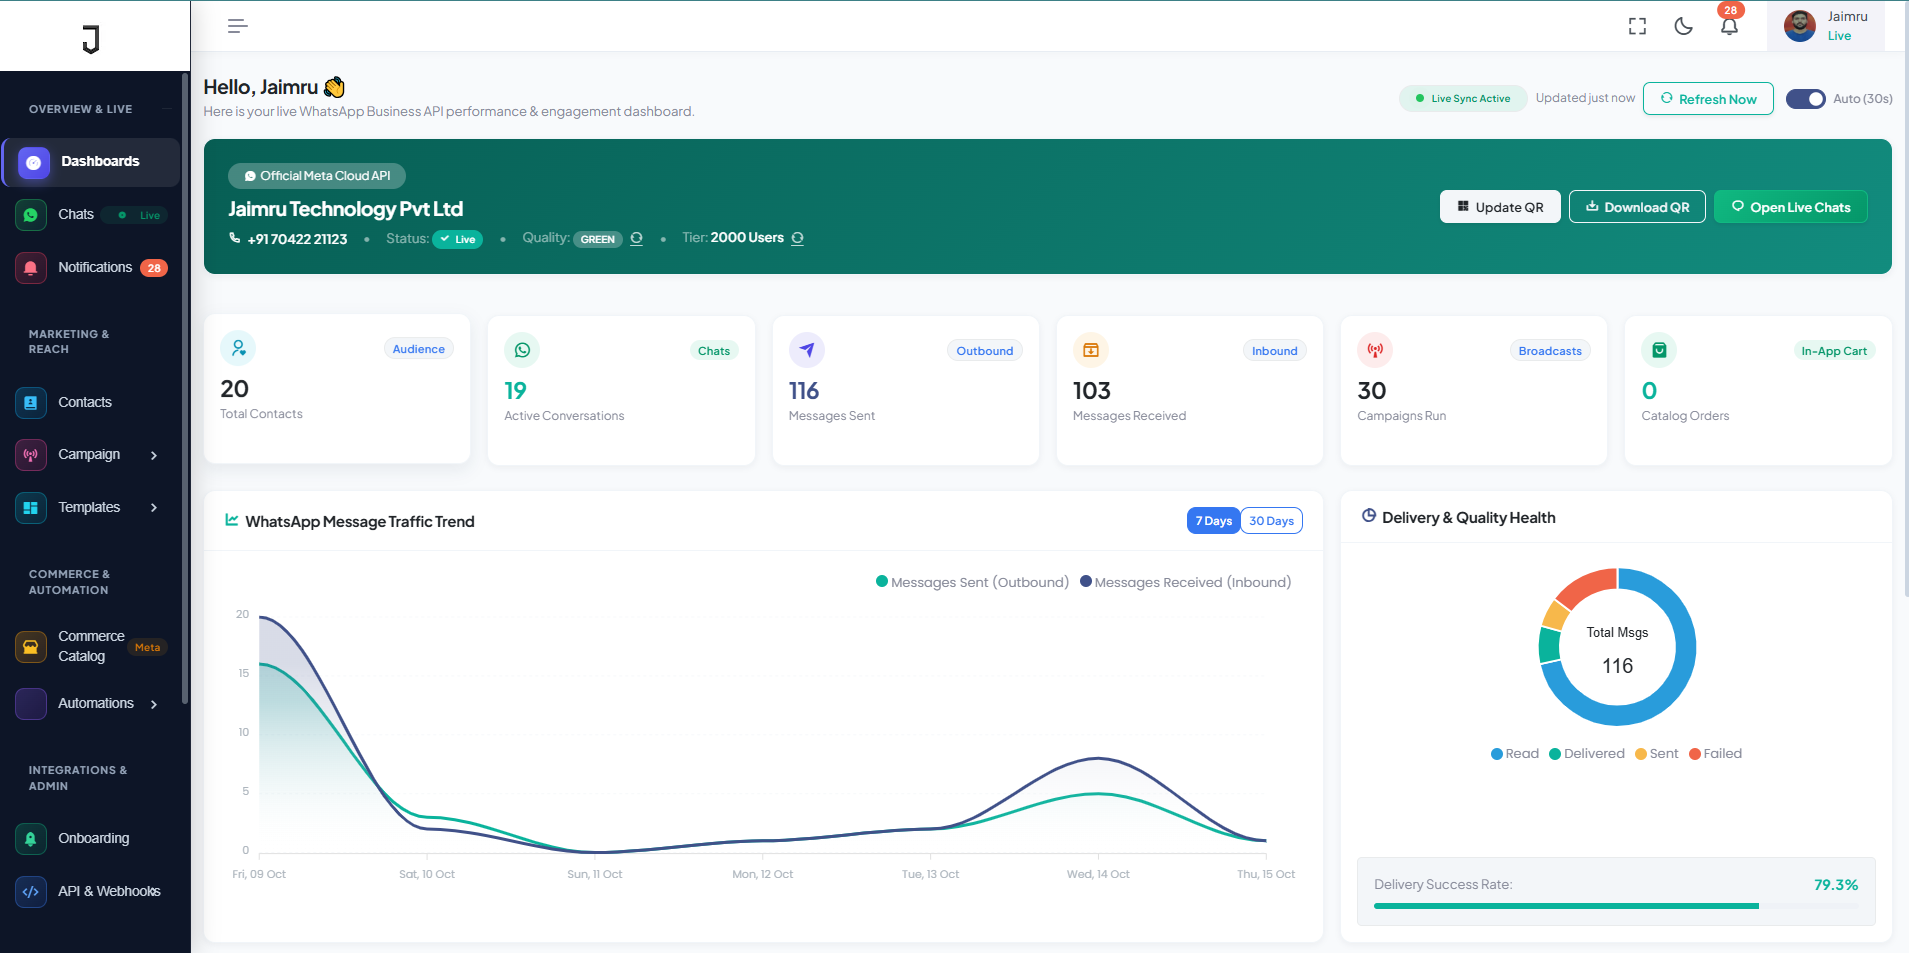Toggle the Delivered legend in donut chart
The height and width of the screenshot is (953, 1909).
pos(1587,754)
